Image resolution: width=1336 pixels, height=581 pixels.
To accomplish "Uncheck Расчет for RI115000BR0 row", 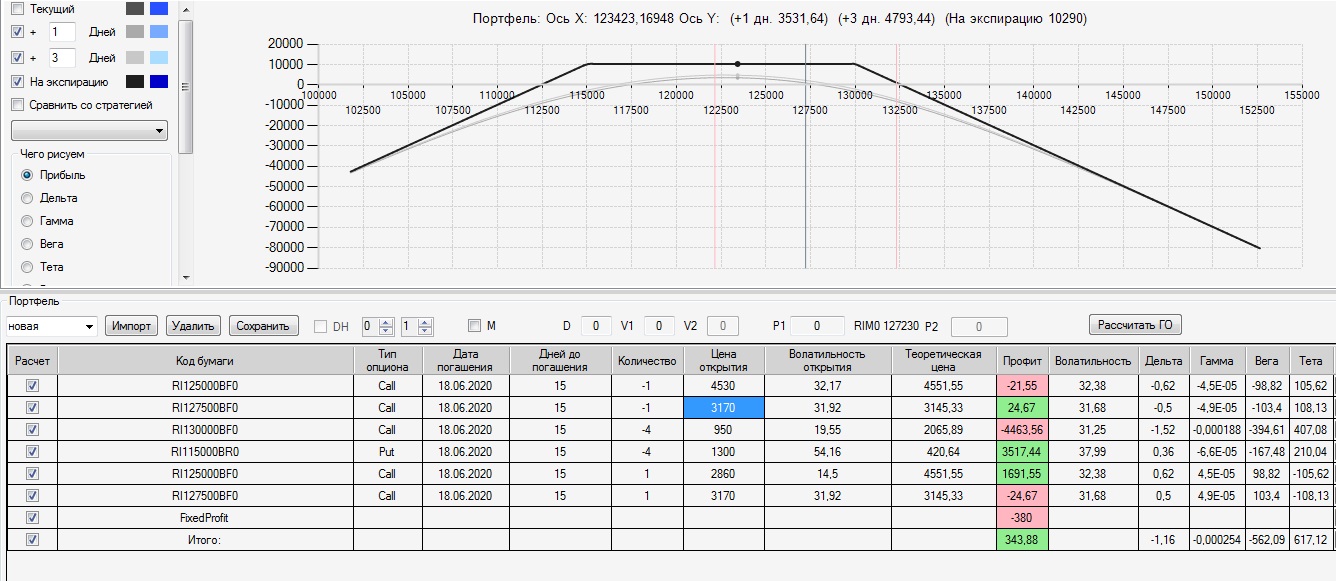I will point(32,451).
